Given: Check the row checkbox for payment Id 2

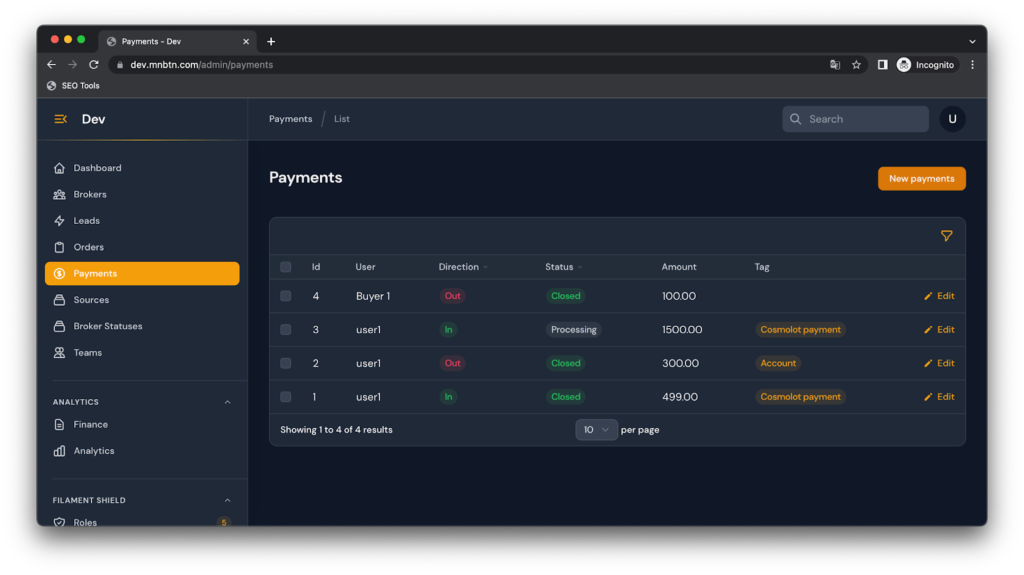Looking at the screenshot, I should point(286,363).
